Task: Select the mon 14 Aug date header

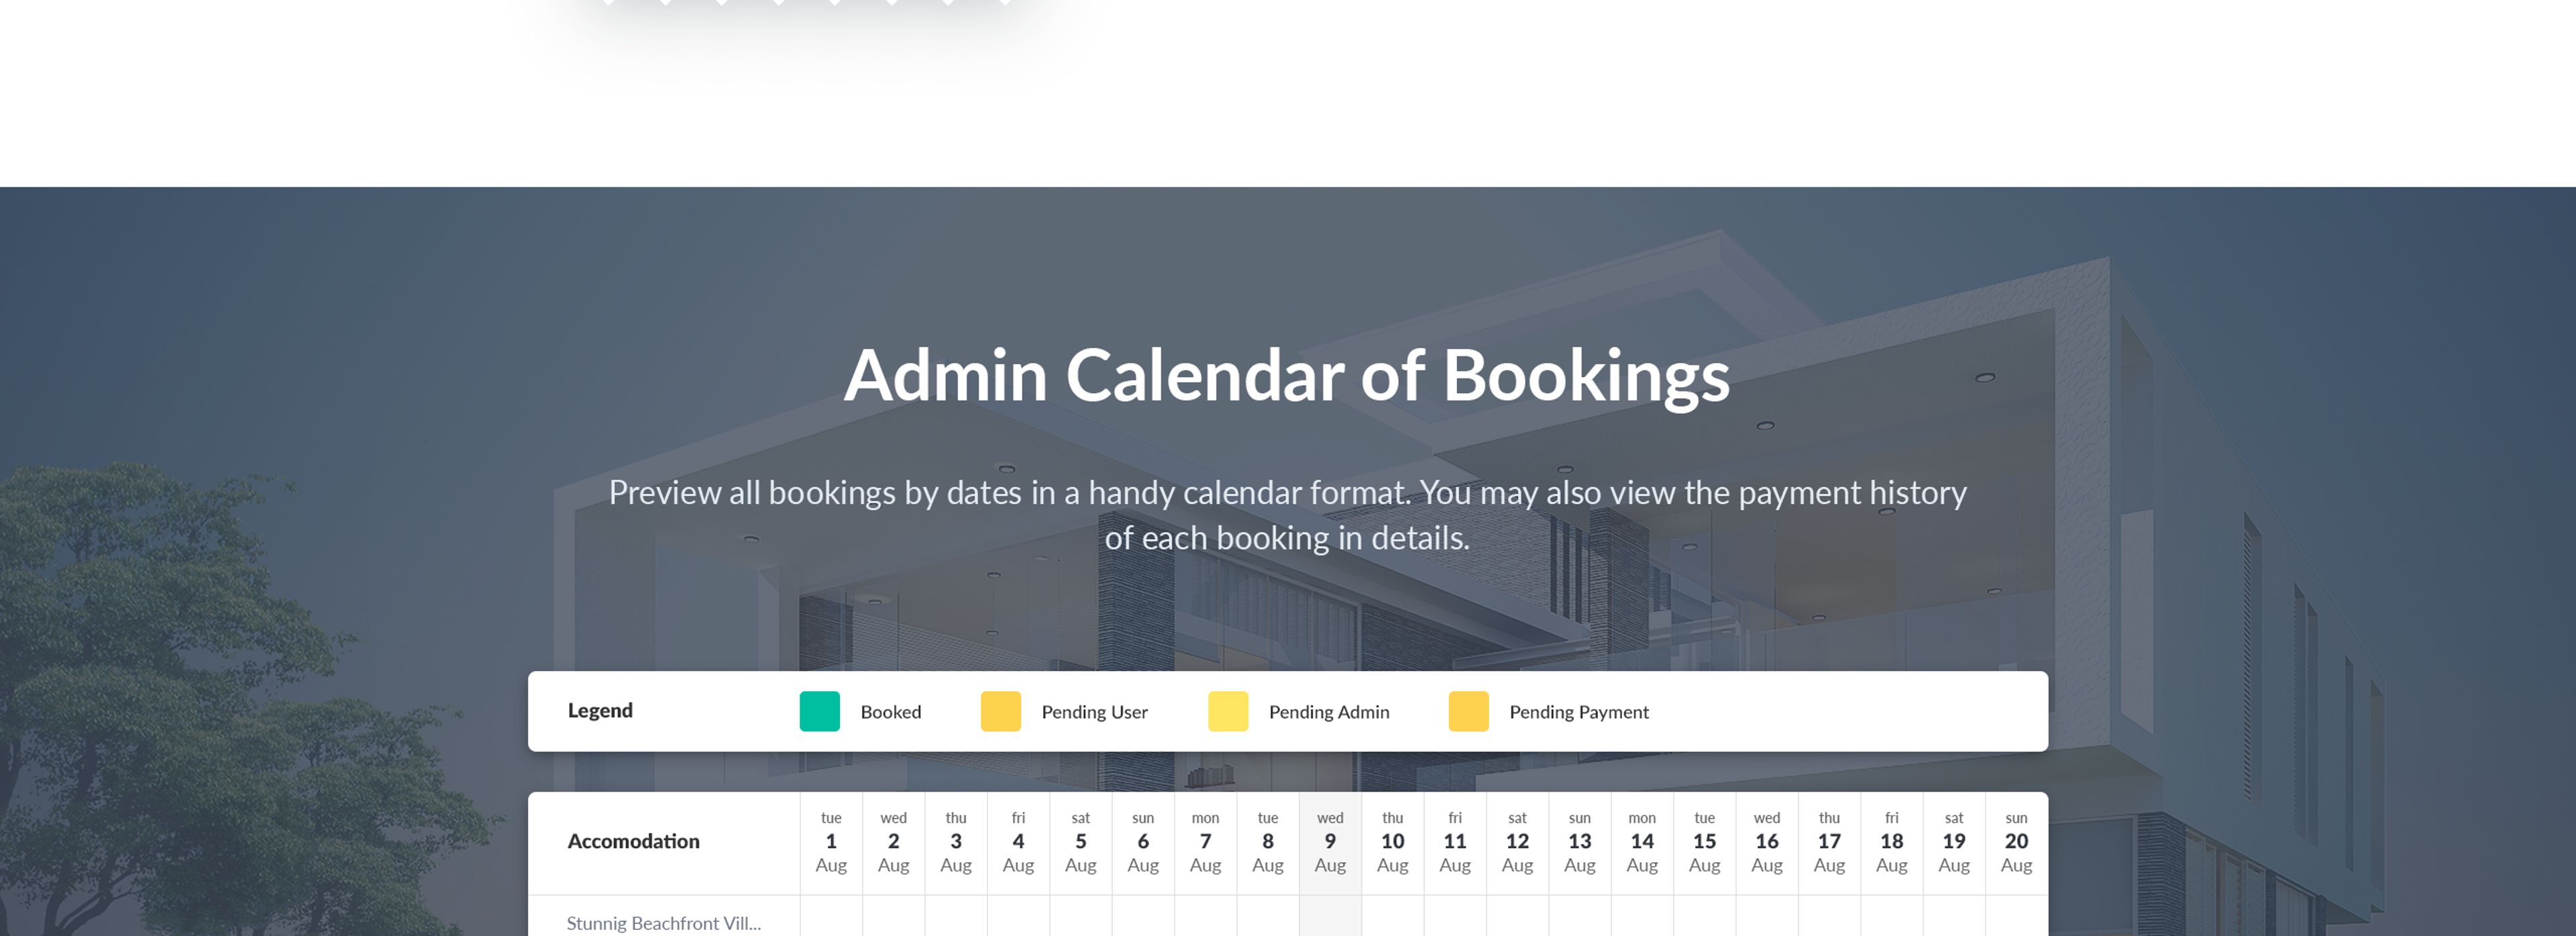Action: [1642, 842]
